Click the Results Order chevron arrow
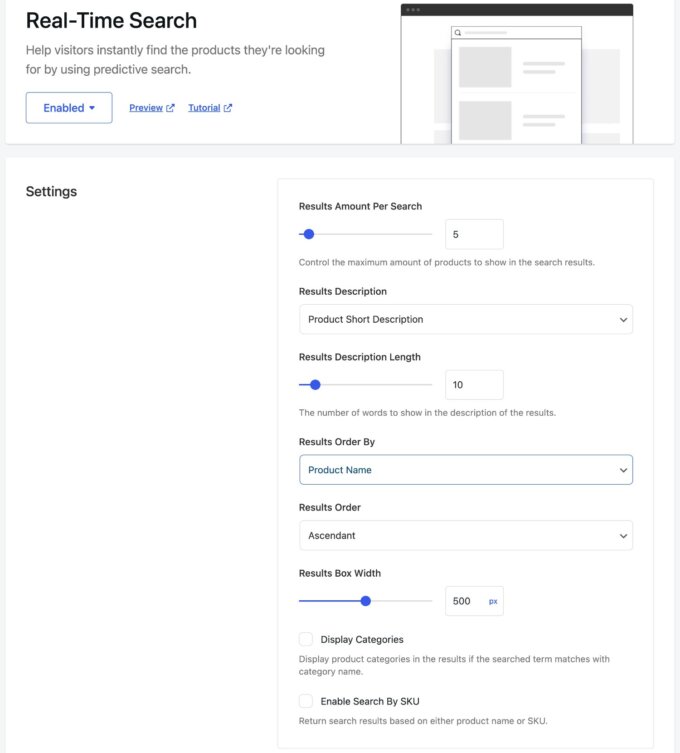 click(x=623, y=535)
